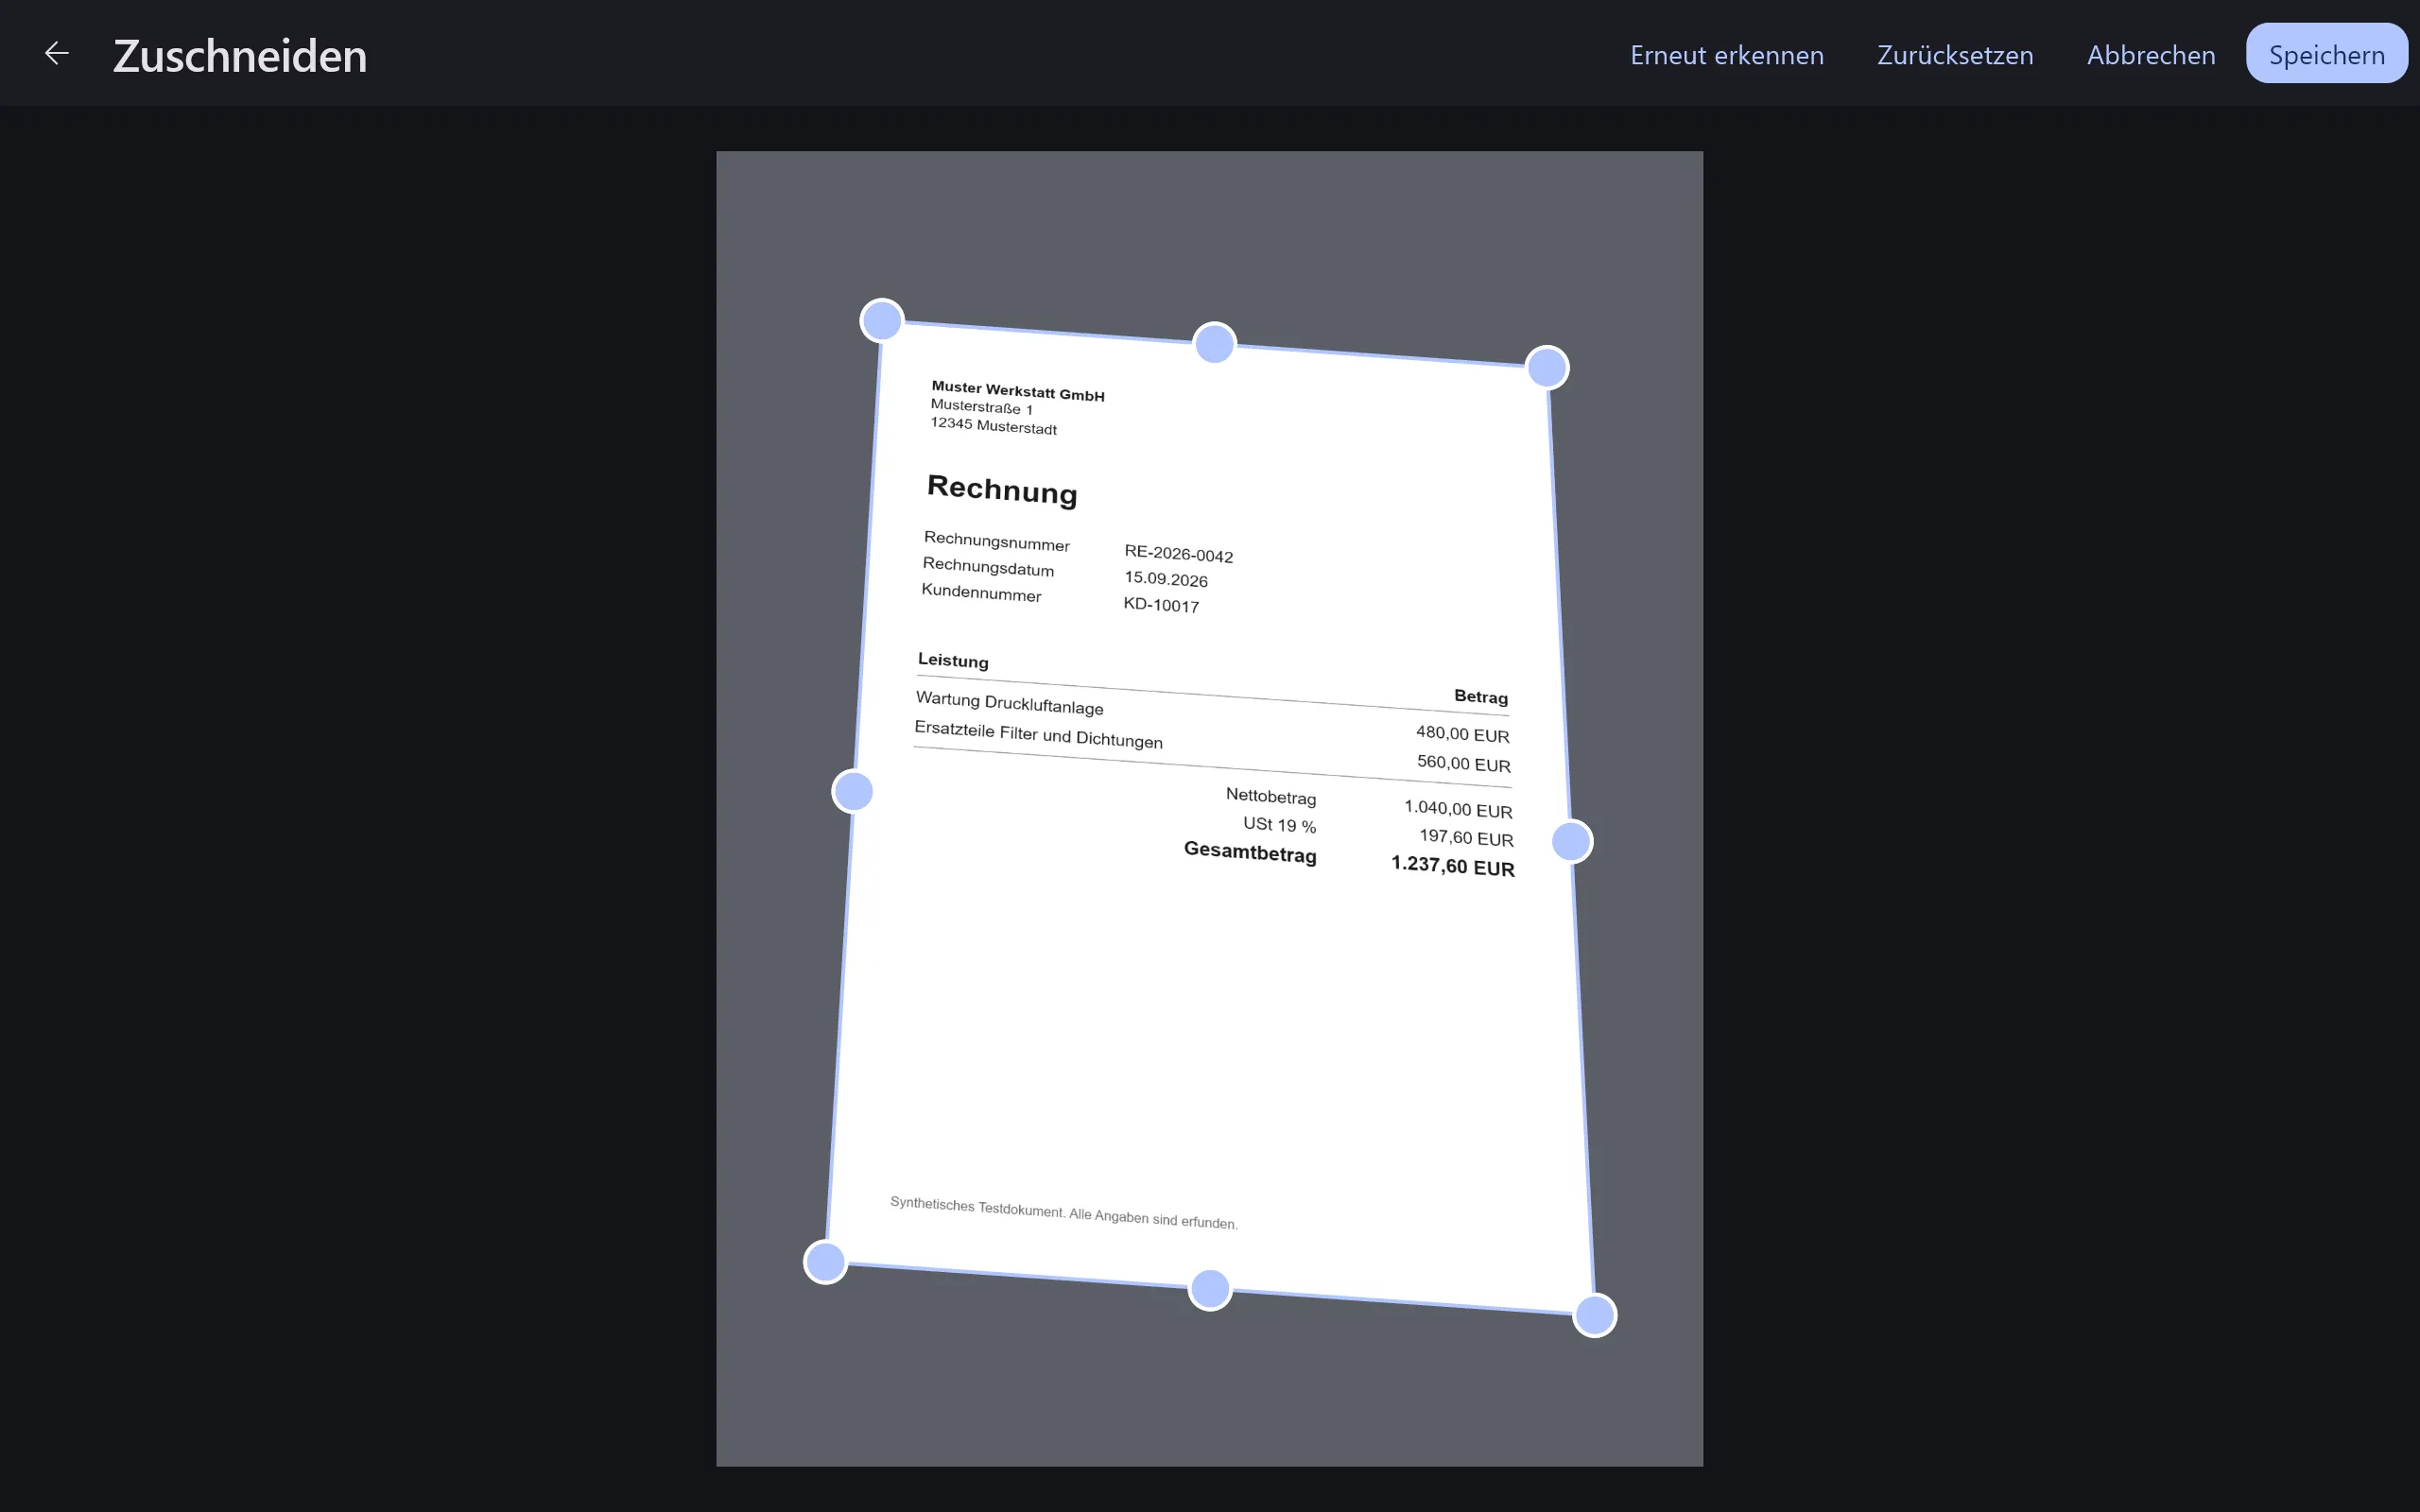2420x1512 pixels.
Task: Click customer number KD-10017
Action: click(1161, 604)
